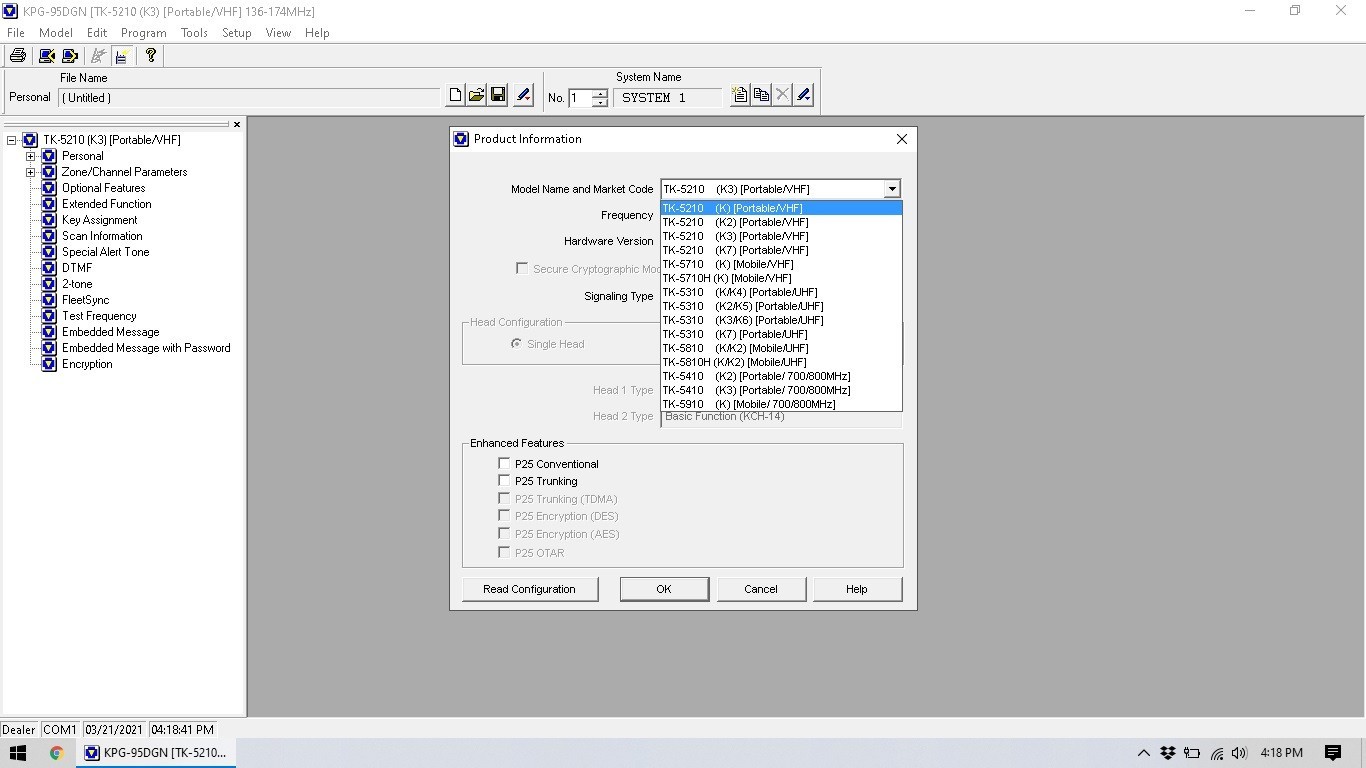Image resolution: width=1366 pixels, height=768 pixels.
Task: Close the tree panel with its X
Action: pos(237,124)
